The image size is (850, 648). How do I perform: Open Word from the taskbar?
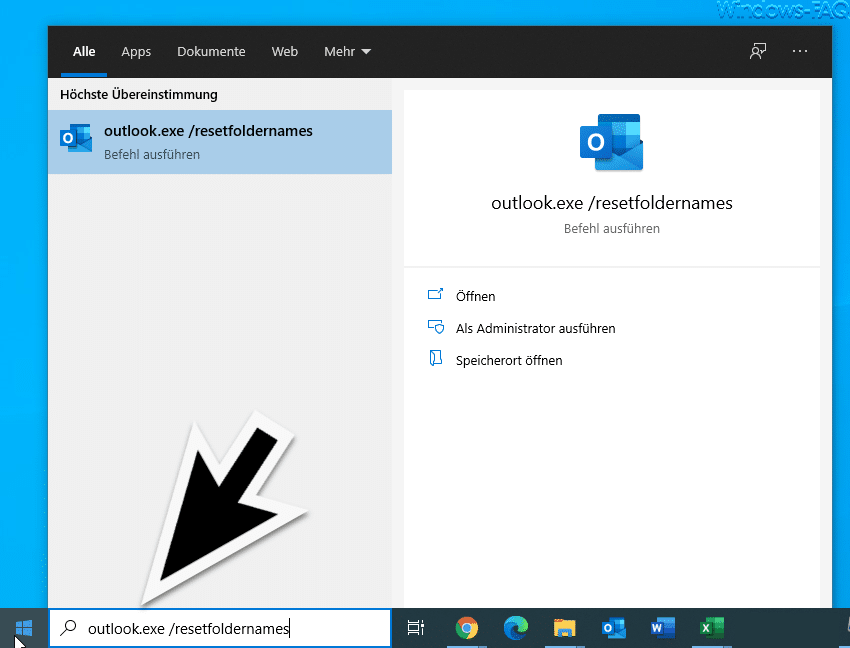click(662, 628)
